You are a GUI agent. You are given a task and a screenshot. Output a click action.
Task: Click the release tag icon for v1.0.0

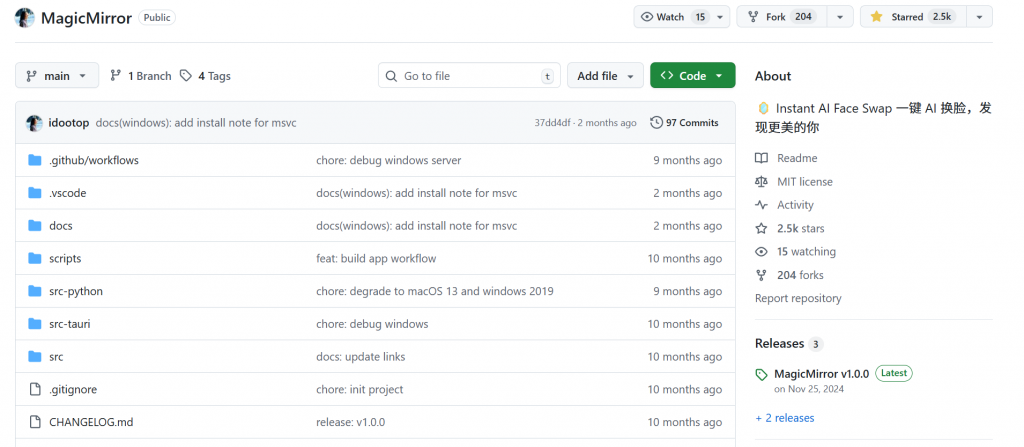pyautogui.click(x=762, y=374)
